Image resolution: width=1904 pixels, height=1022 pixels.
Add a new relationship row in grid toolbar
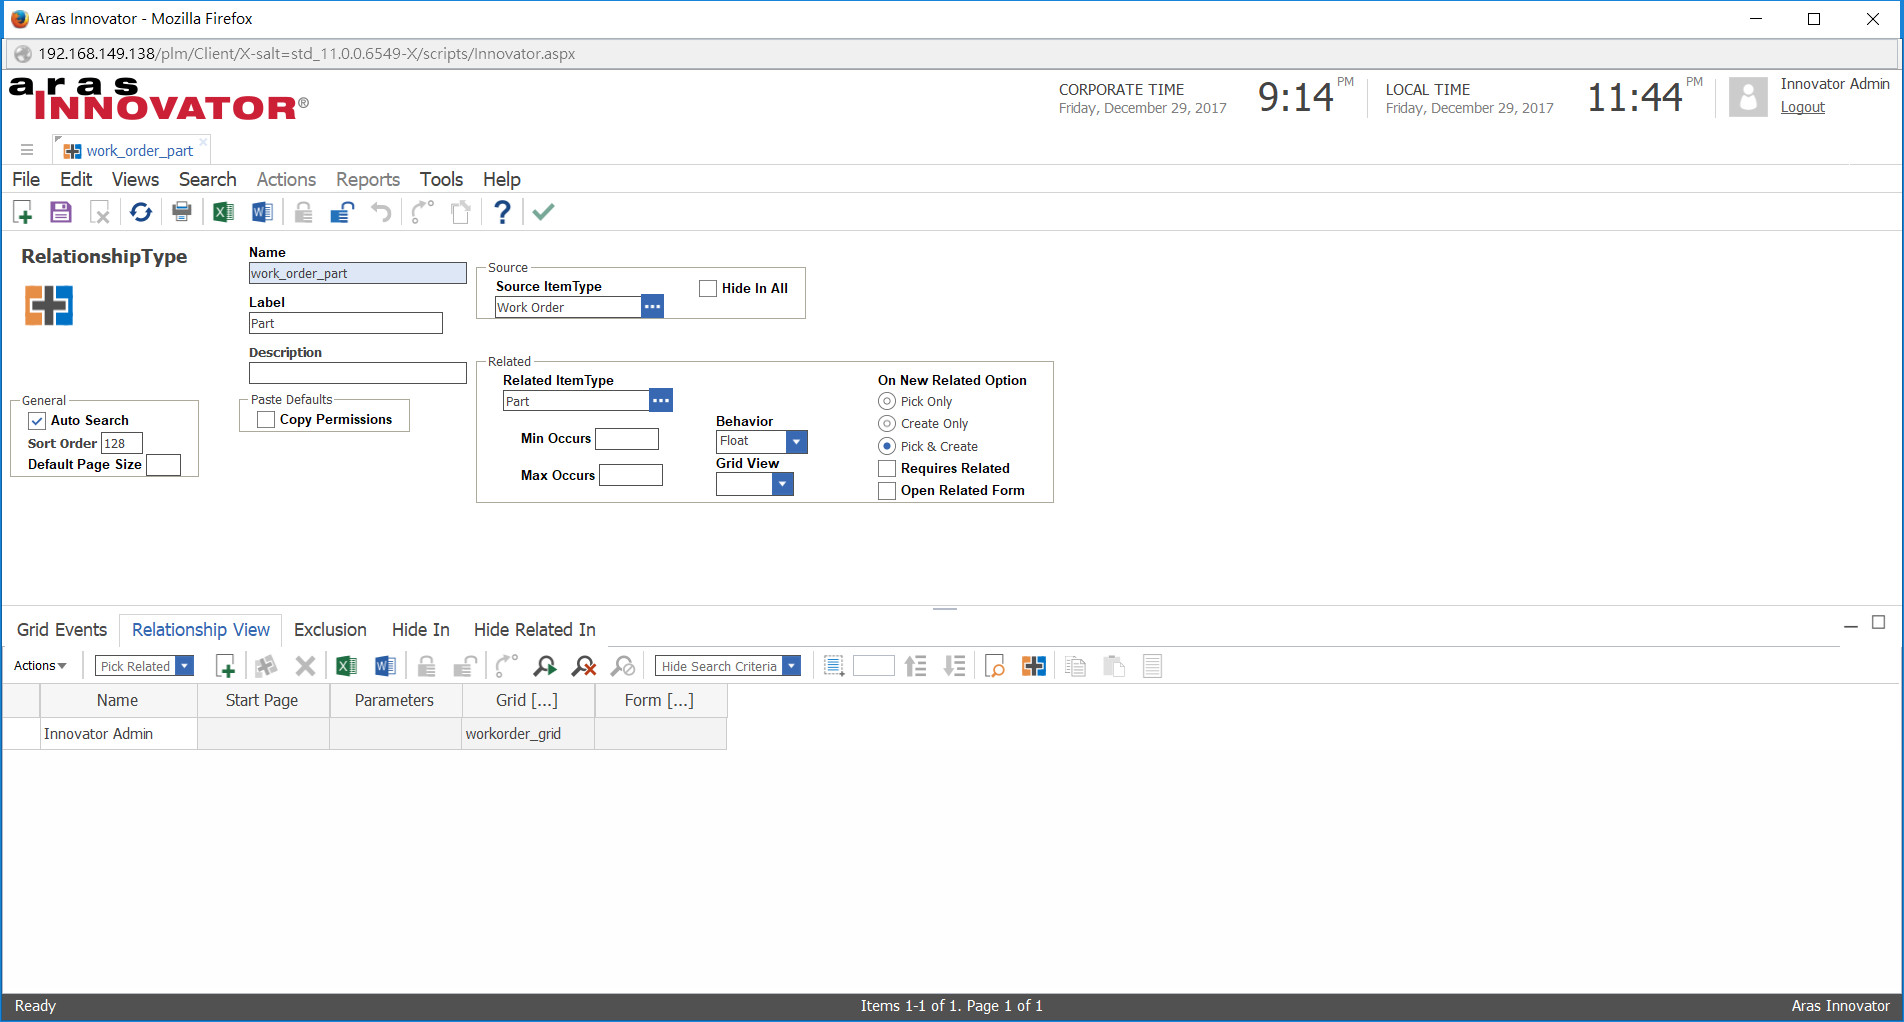(x=226, y=666)
